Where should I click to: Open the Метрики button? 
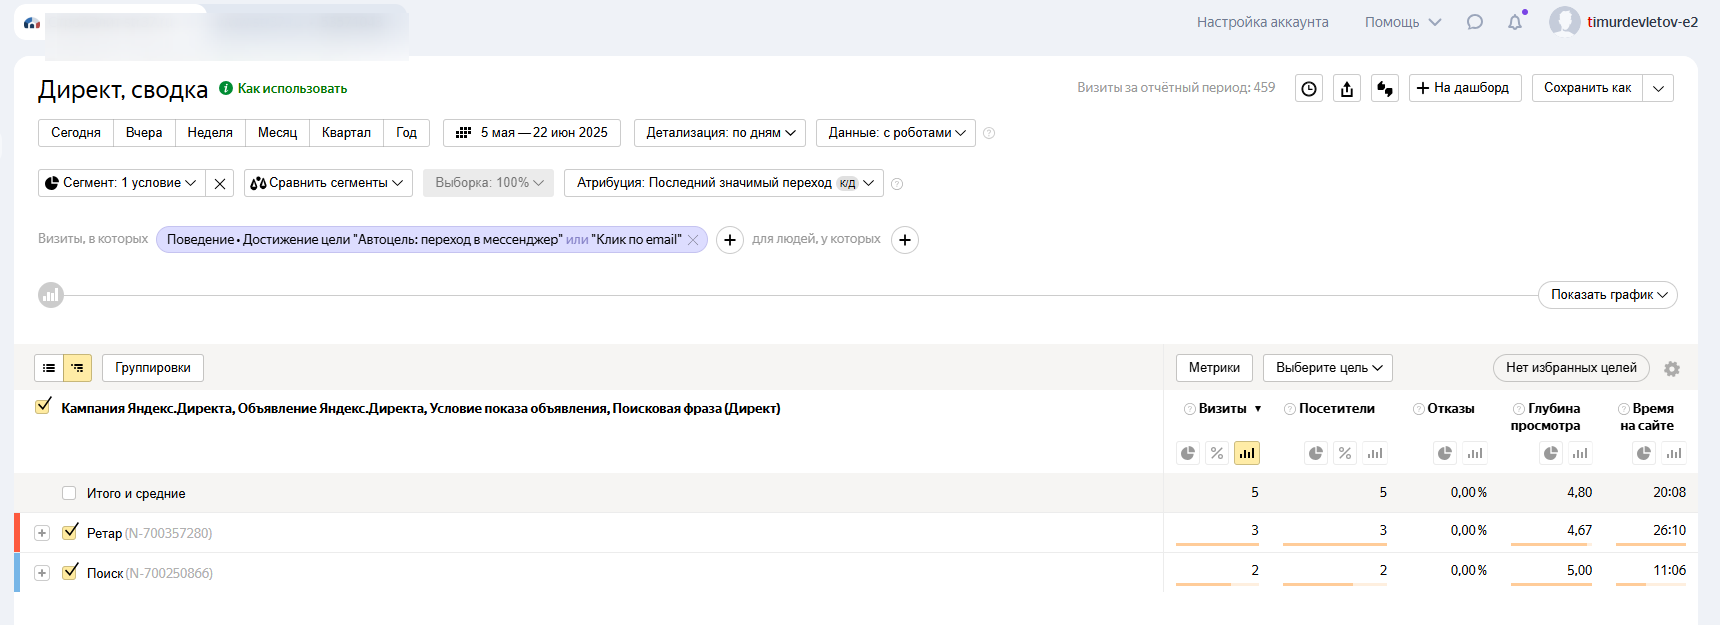click(x=1214, y=368)
